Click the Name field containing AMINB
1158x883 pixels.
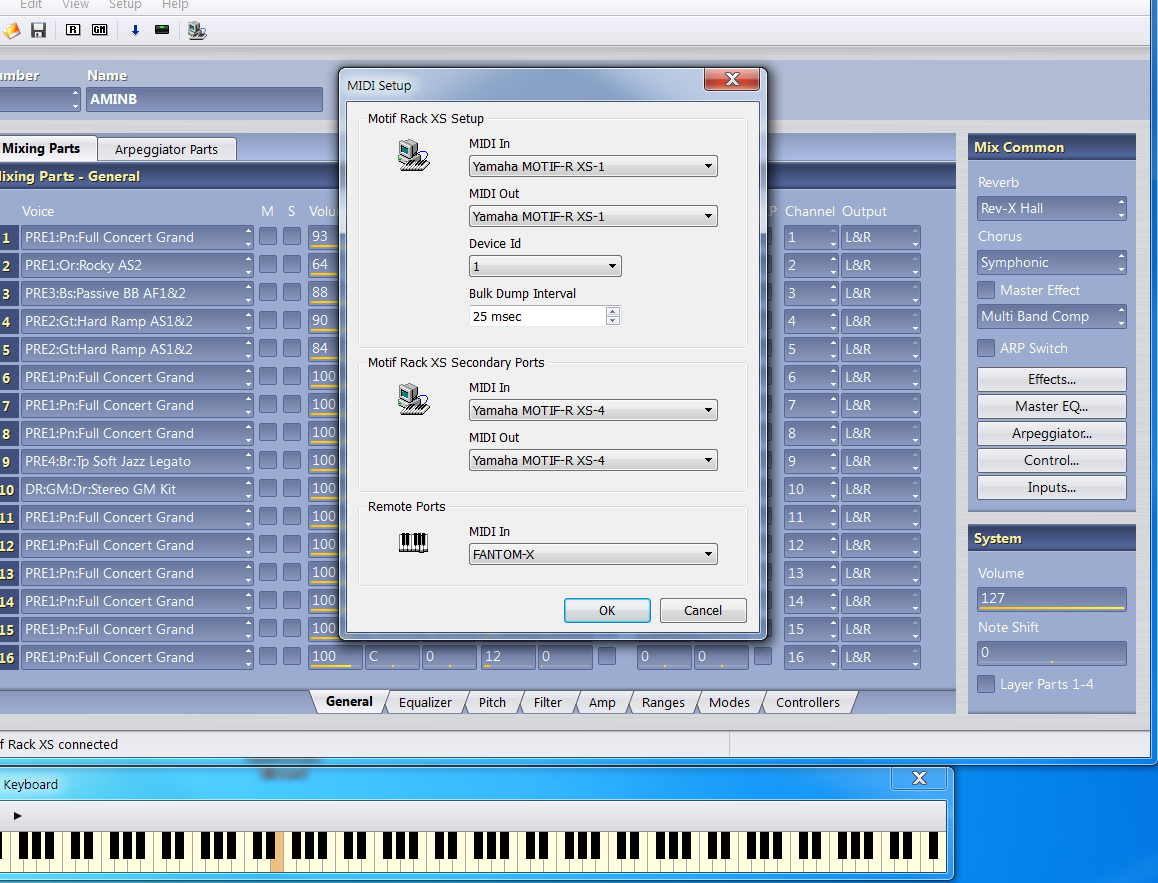point(205,99)
